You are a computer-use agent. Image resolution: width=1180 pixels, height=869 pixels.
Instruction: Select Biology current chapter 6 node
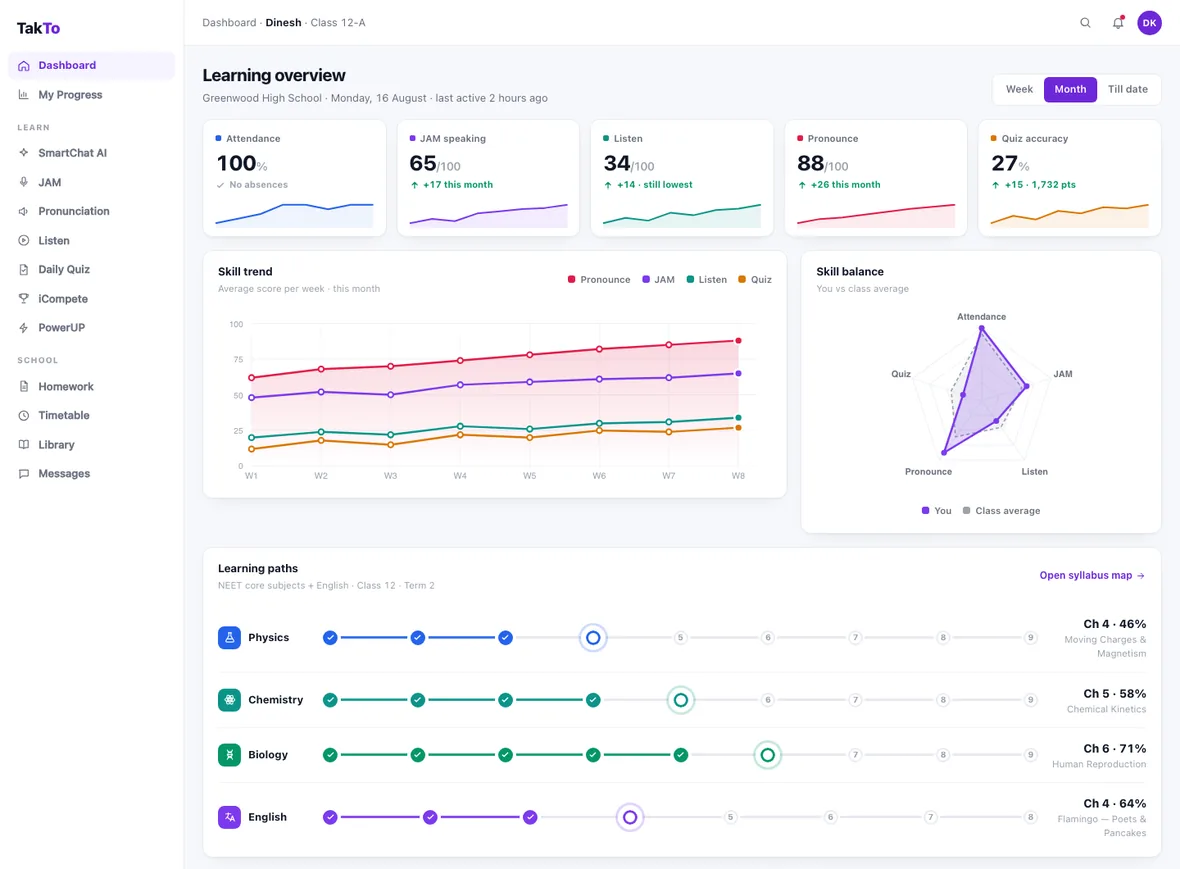(768, 755)
